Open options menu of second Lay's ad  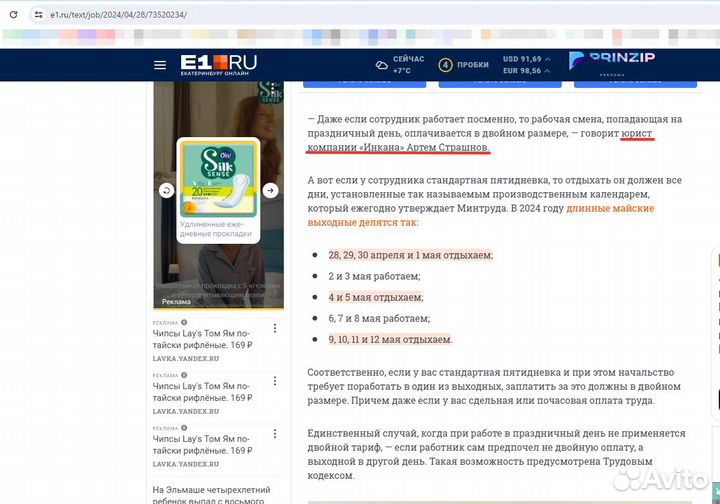[x=275, y=381]
